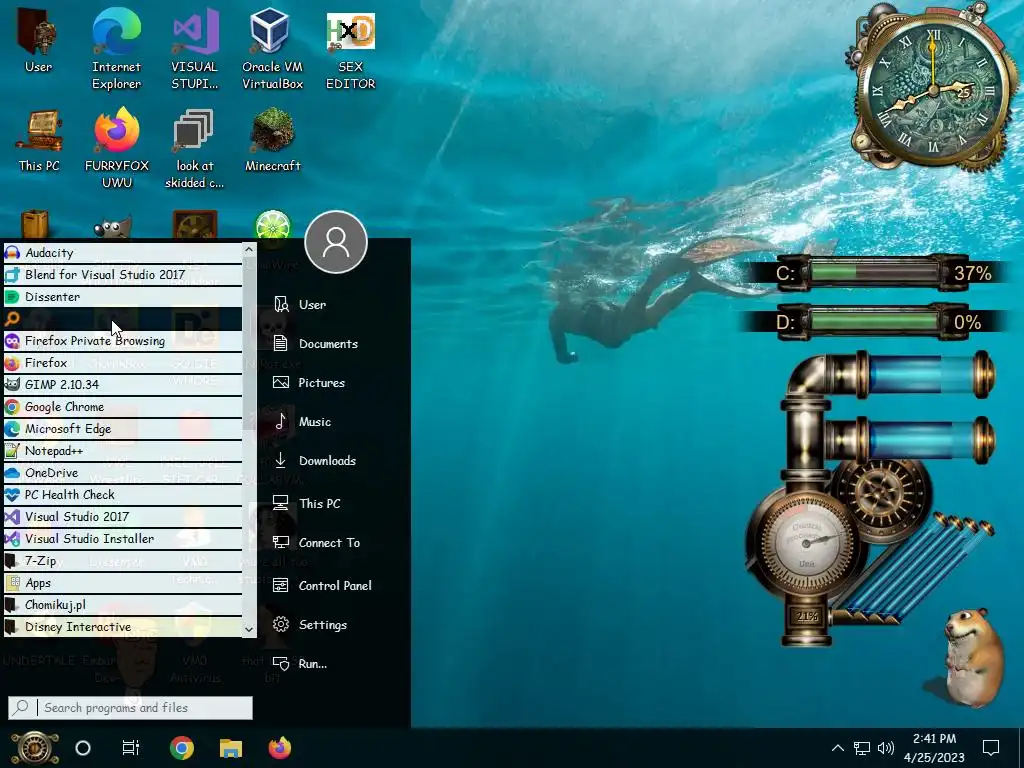Open Downloads from Start menu
1024x768 pixels.
point(315,461)
